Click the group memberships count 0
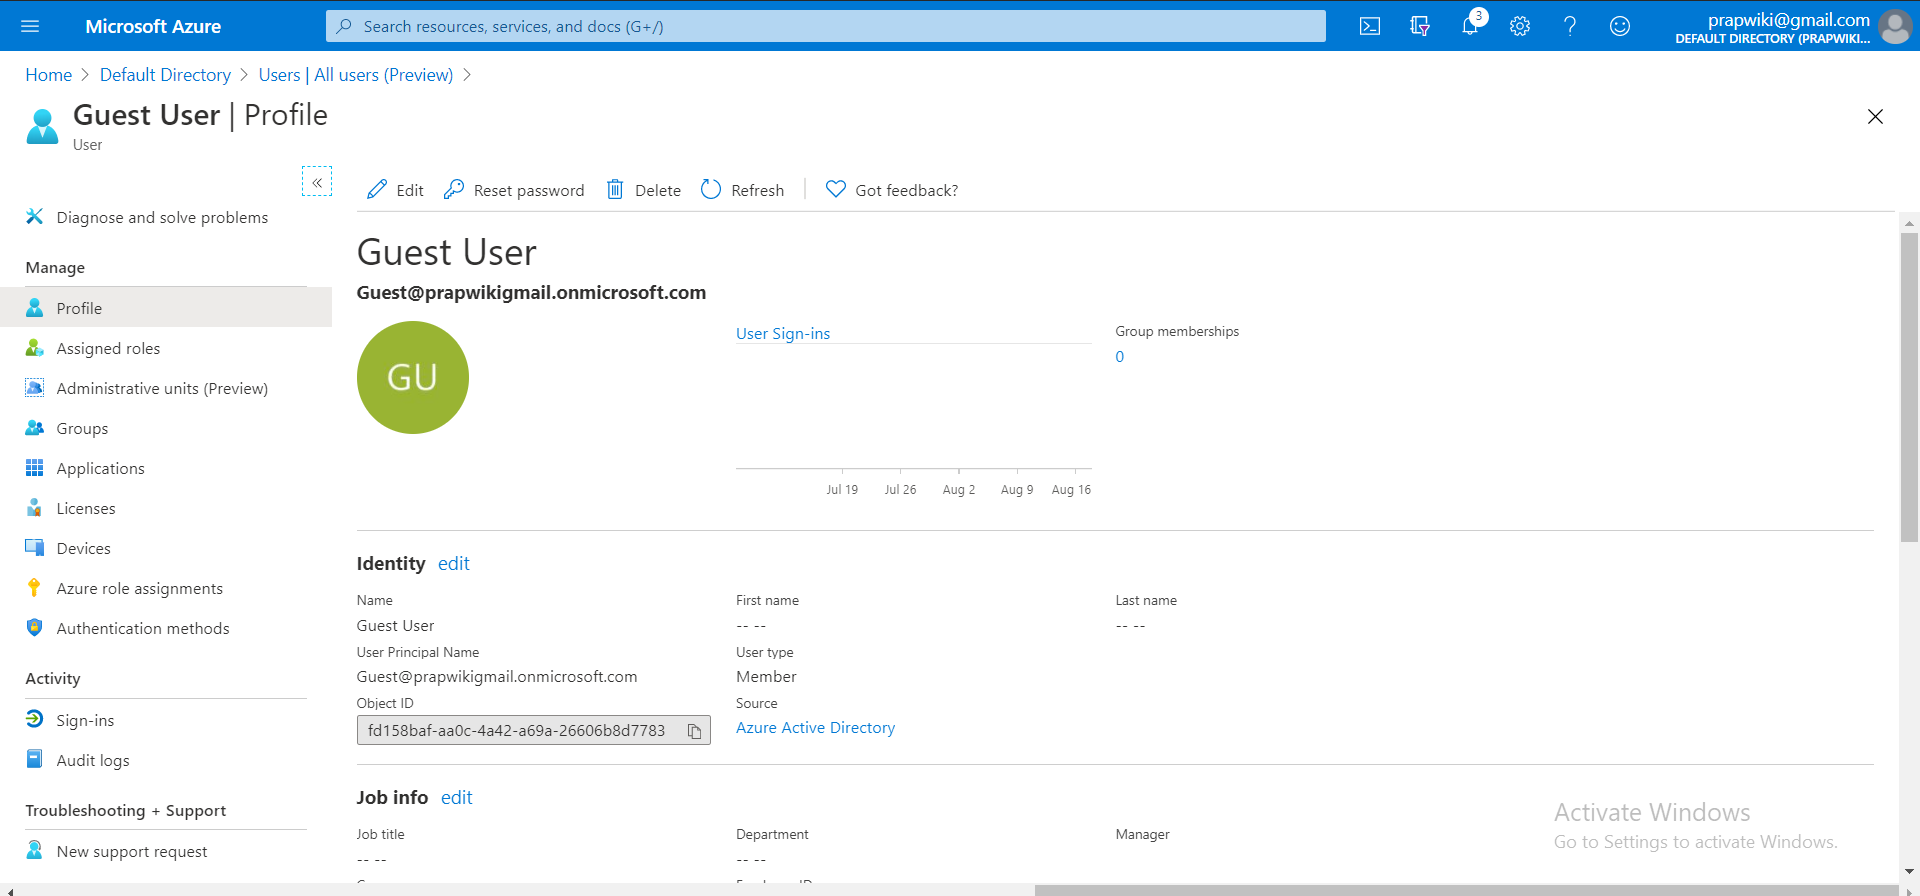1920x896 pixels. [x=1120, y=357]
